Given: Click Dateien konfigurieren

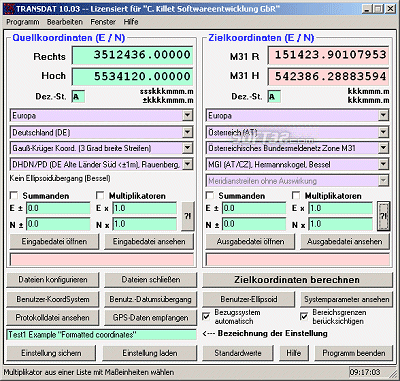Looking at the screenshot, I should (53, 280).
